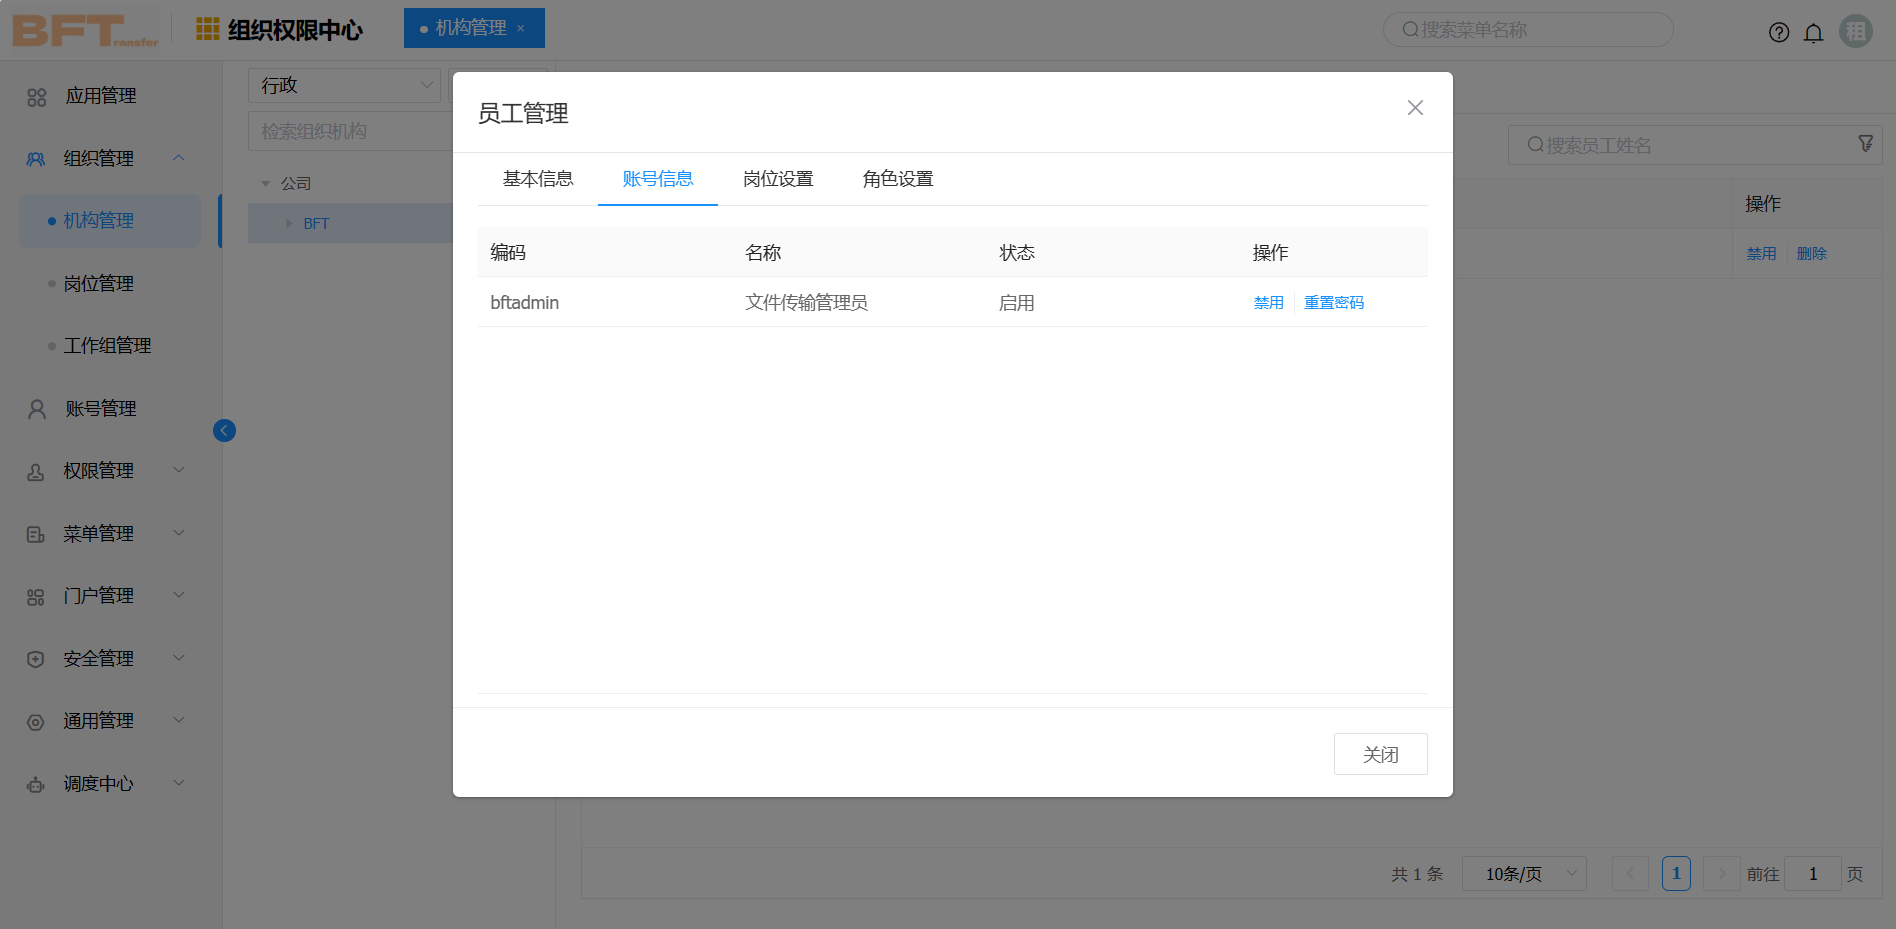
Task: Click the 搜索菜单名称 search field
Action: coord(1528,30)
